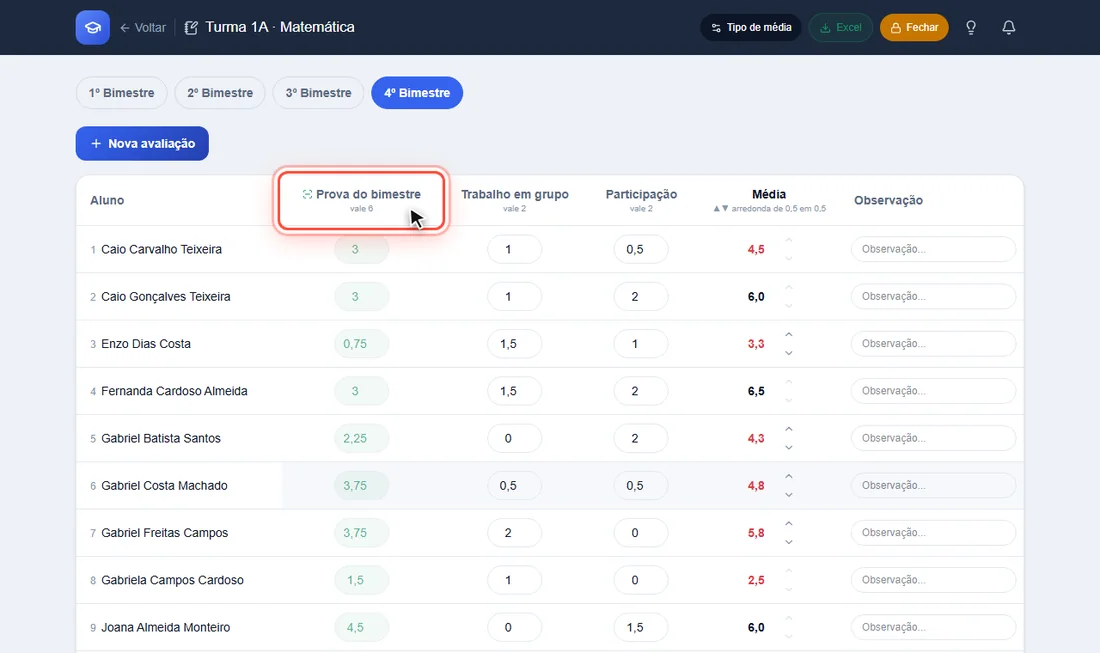The image size is (1100, 653).
Task: Open the notifications bell
Action: tap(1008, 27)
